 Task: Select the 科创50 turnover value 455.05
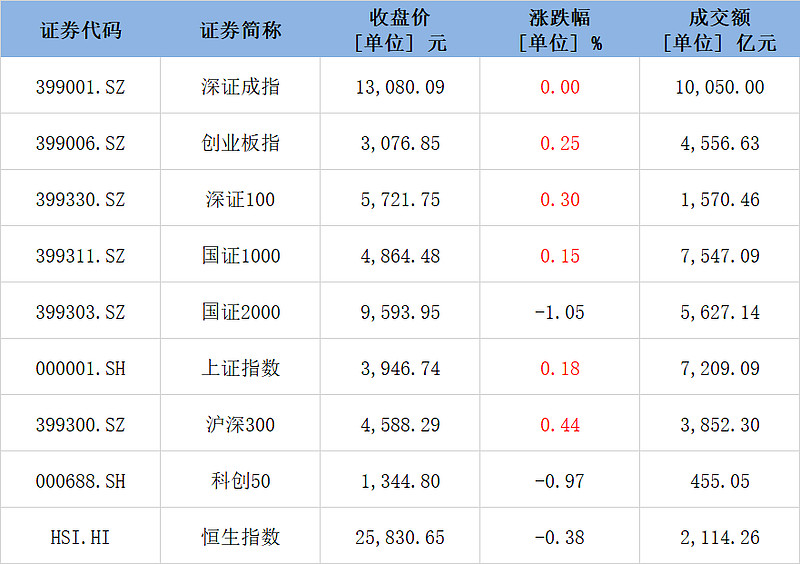pos(720,481)
